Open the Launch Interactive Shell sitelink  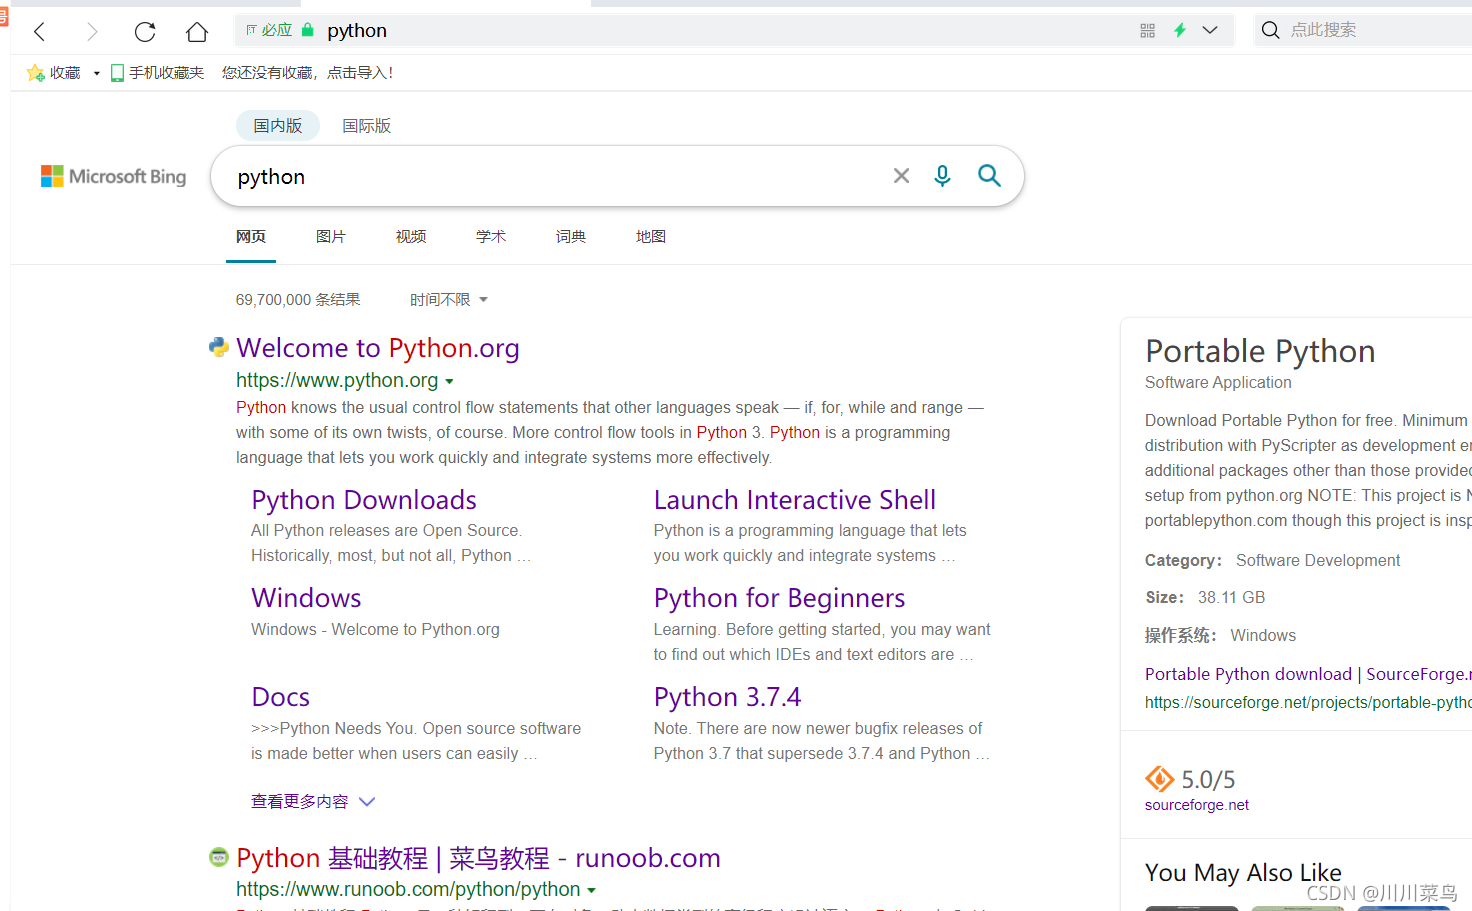click(x=795, y=500)
